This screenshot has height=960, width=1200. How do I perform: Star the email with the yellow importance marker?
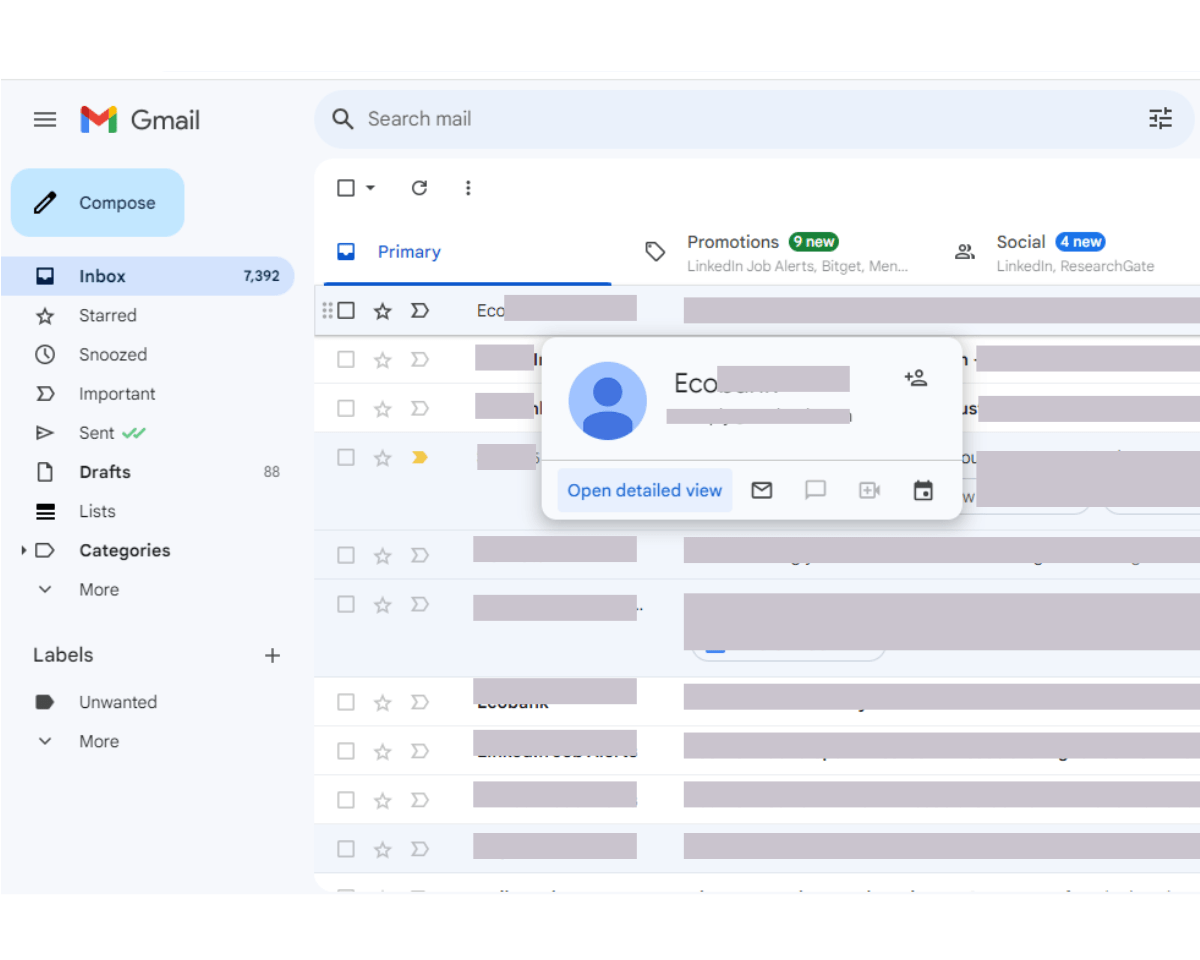tap(383, 458)
